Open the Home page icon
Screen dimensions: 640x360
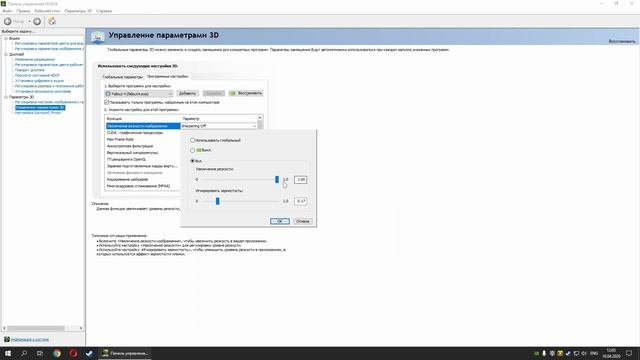pyautogui.click(x=52, y=21)
